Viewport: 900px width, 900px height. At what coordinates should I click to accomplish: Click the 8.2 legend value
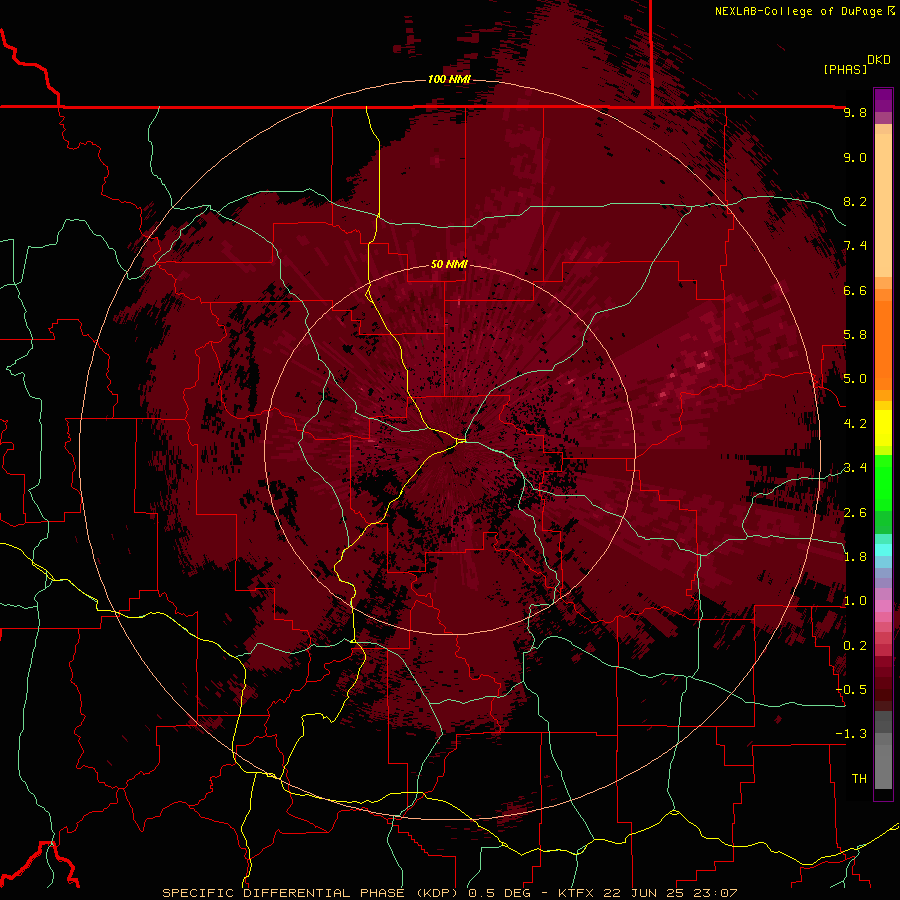pos(855,201)
